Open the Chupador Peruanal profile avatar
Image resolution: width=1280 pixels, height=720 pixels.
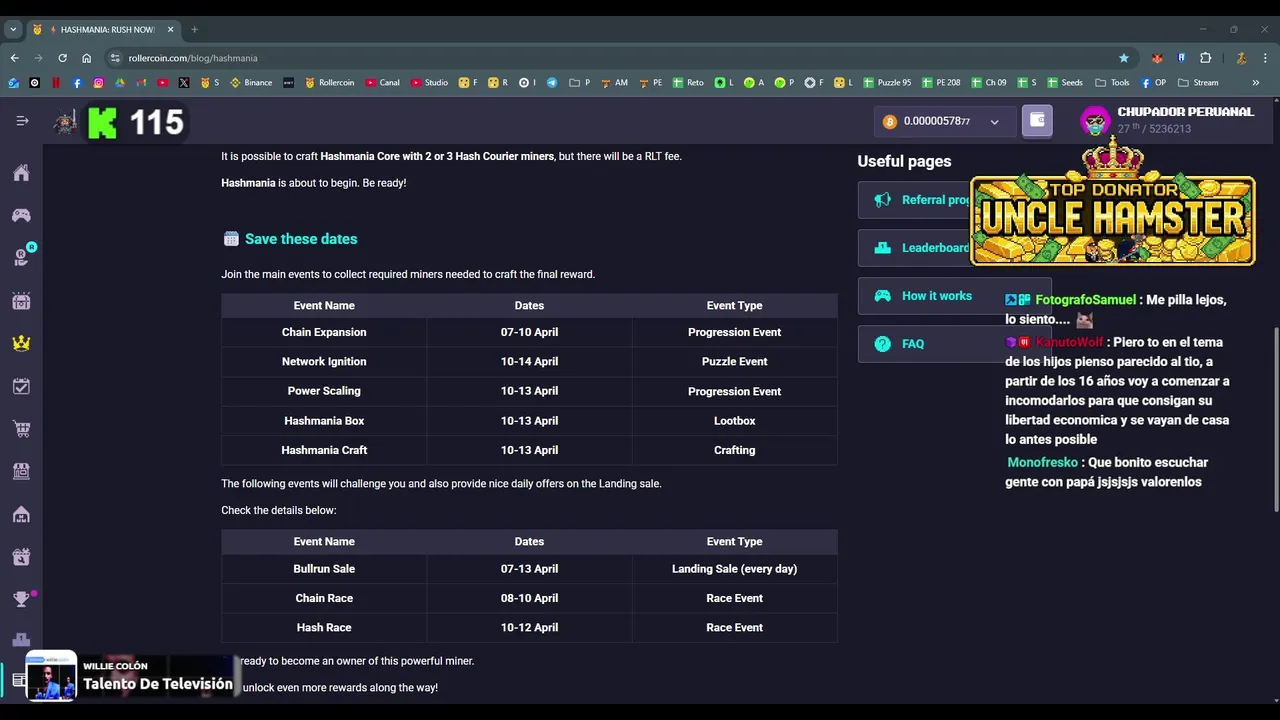1096,121
